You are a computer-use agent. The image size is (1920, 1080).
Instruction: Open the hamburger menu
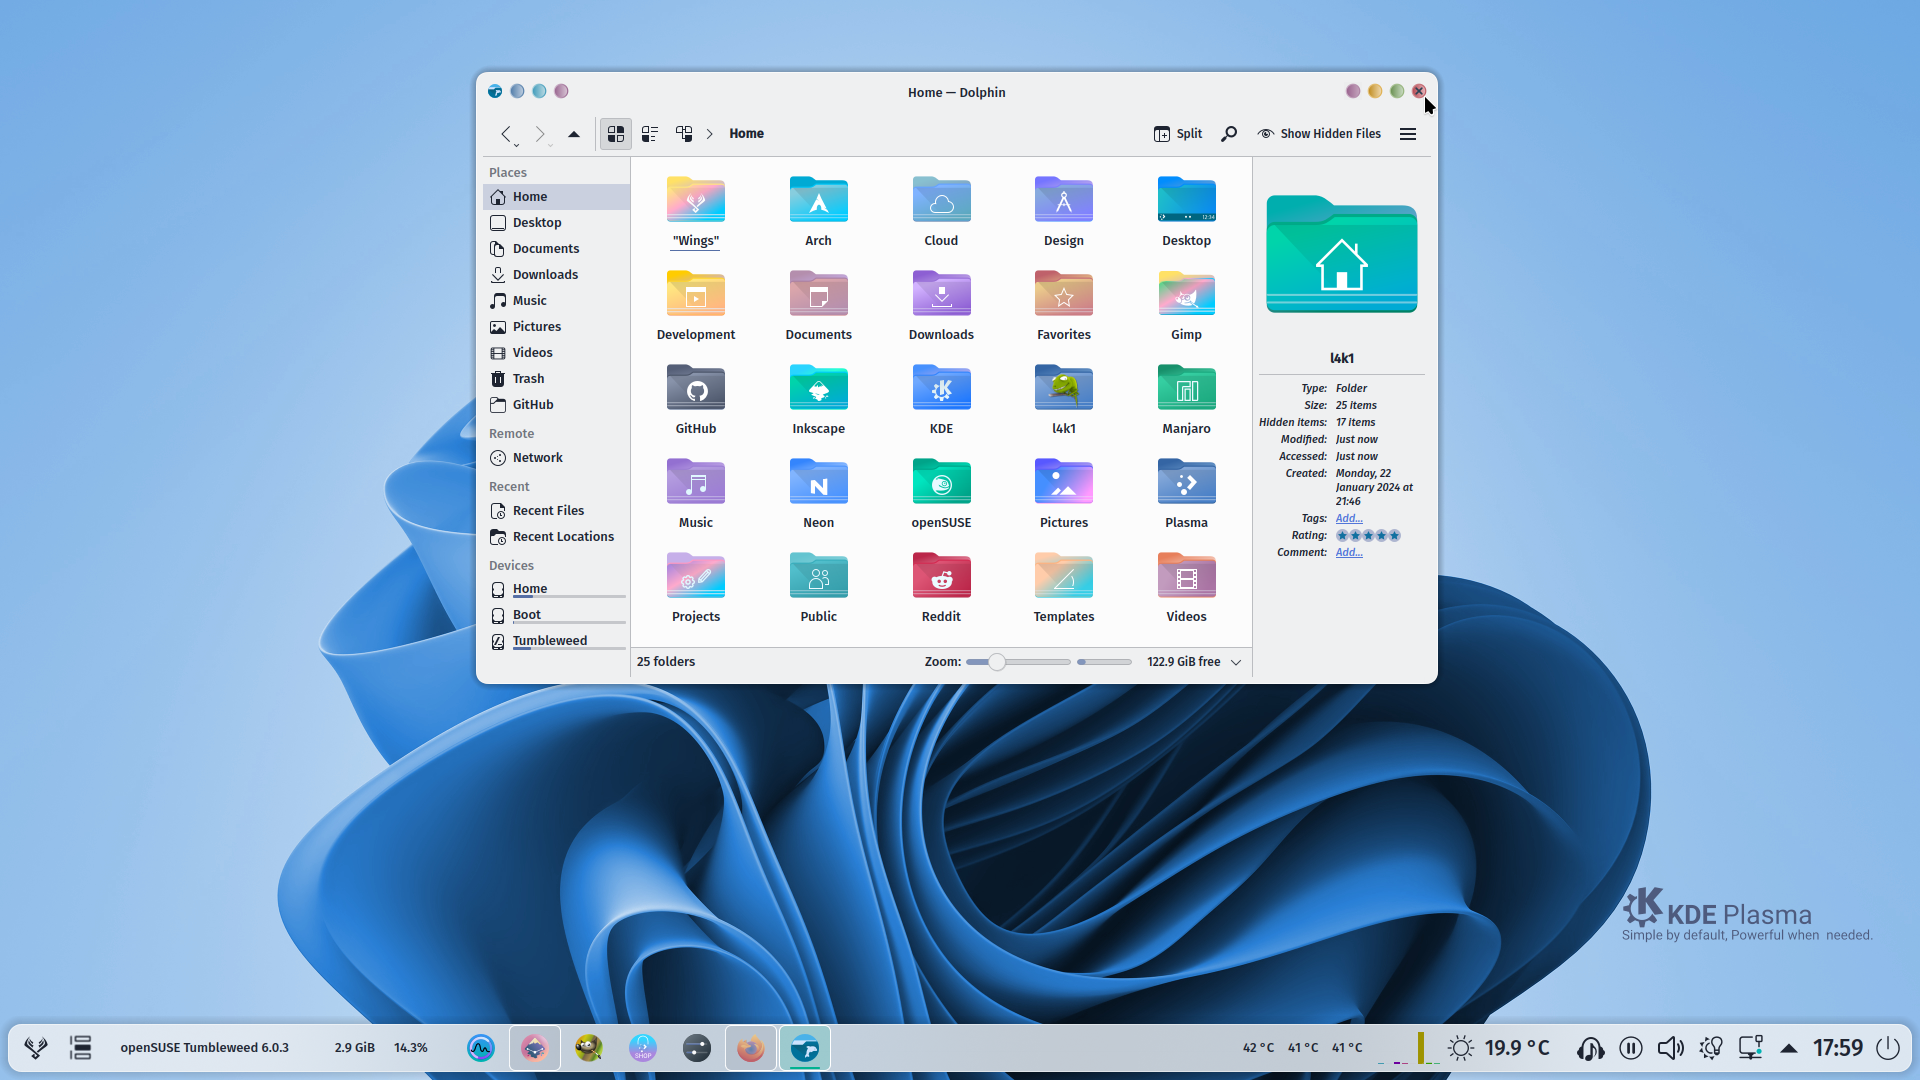pyautogui.click(x=1408, y=133)
